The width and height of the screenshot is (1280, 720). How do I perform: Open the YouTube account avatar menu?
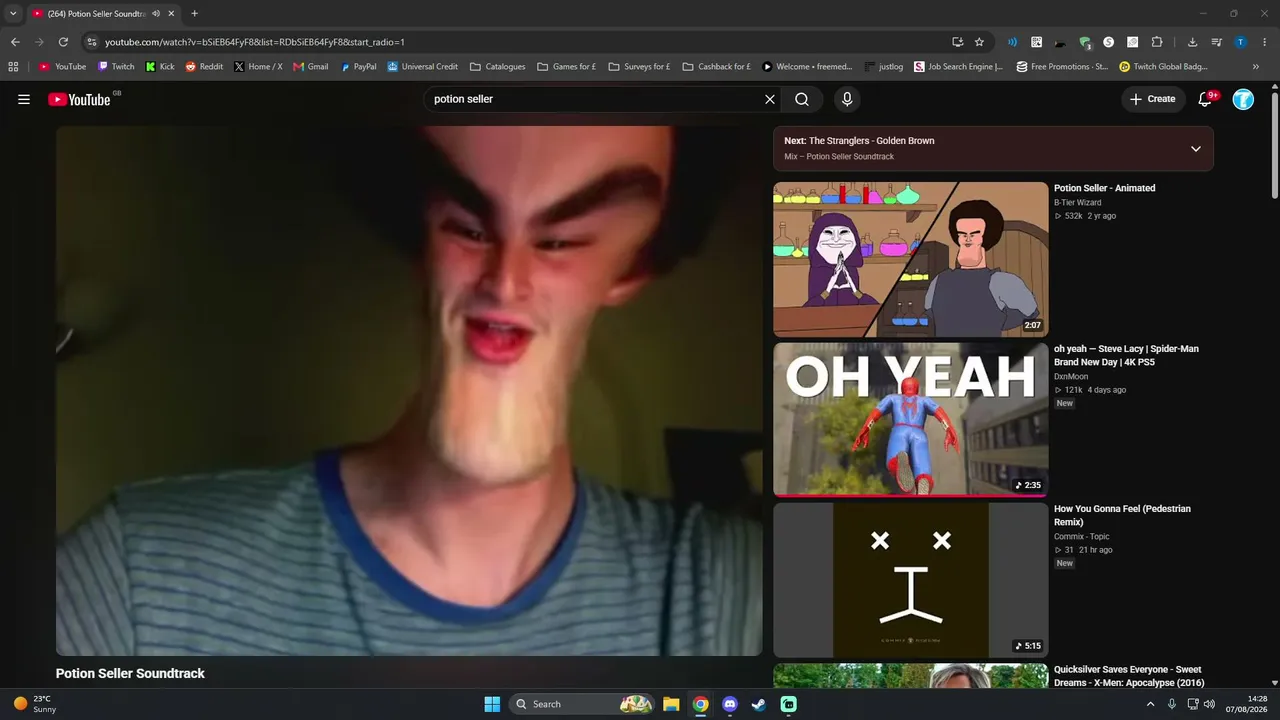1243,99
